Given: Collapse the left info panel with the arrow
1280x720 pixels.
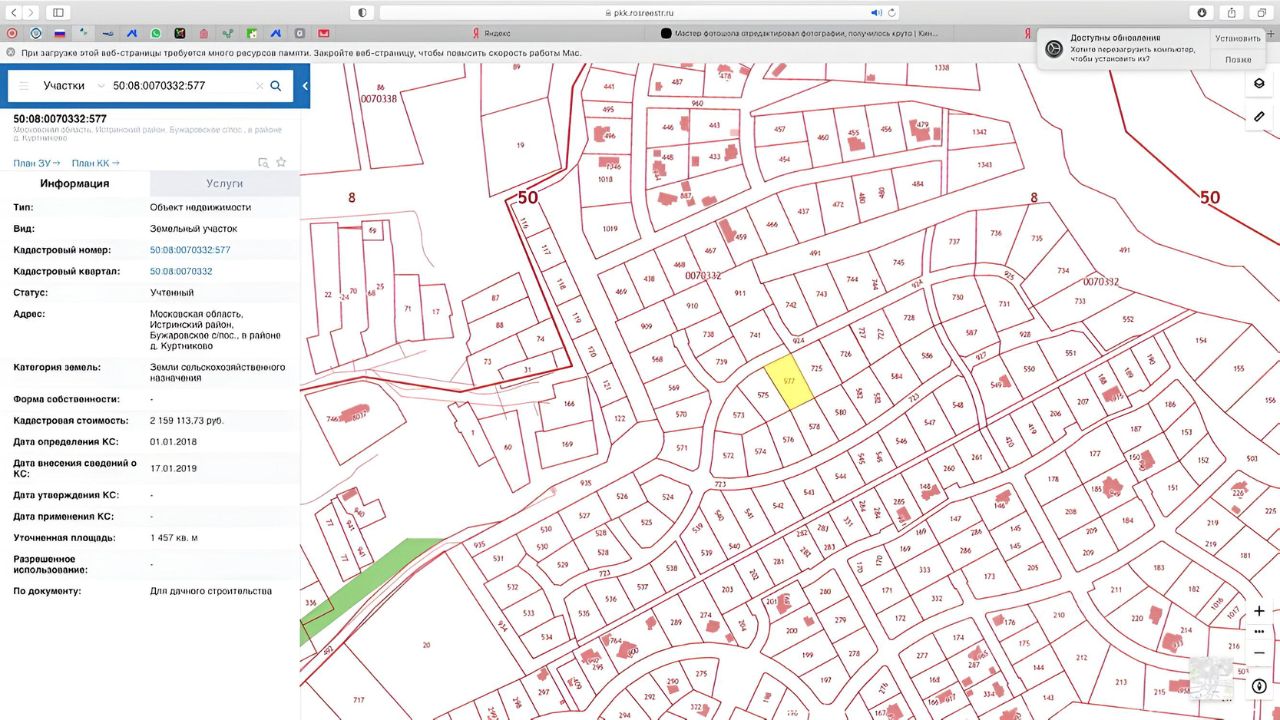Looking at the screenshot, I should tap(305, 86).
